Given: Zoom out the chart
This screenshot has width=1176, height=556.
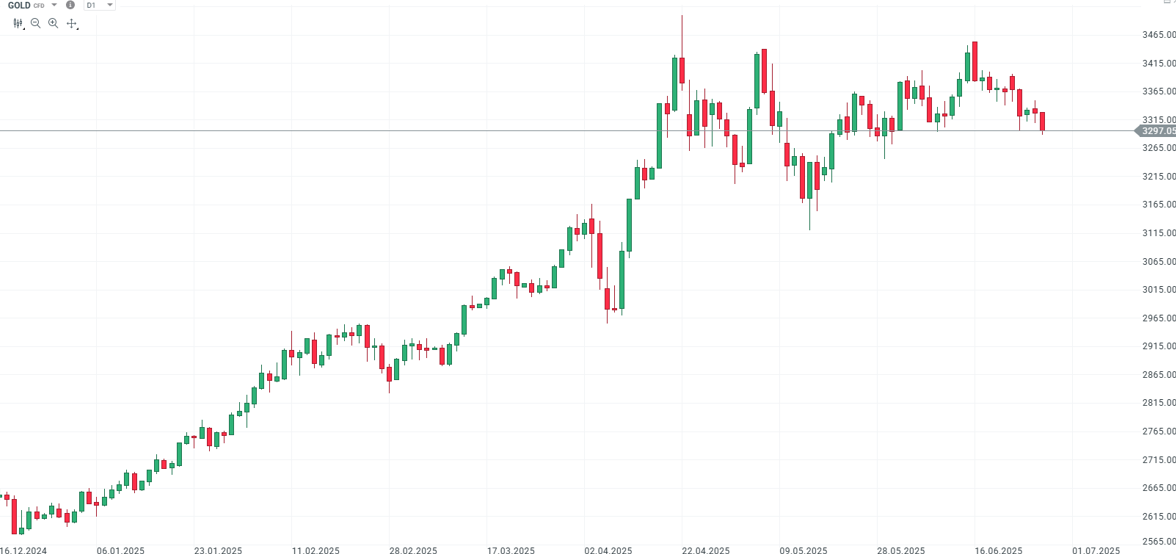Looking at the screenshot, I should (36, 23).
